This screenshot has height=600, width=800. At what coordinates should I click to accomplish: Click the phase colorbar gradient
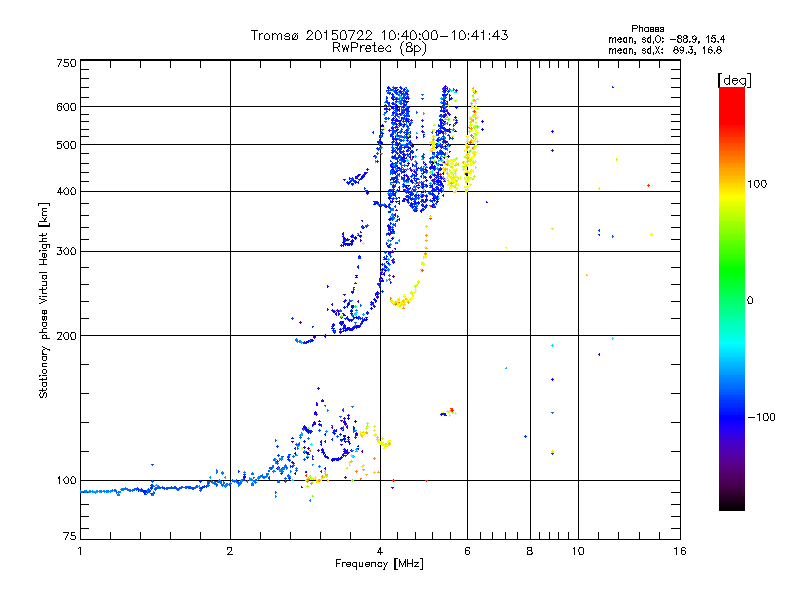click(732, 298)
